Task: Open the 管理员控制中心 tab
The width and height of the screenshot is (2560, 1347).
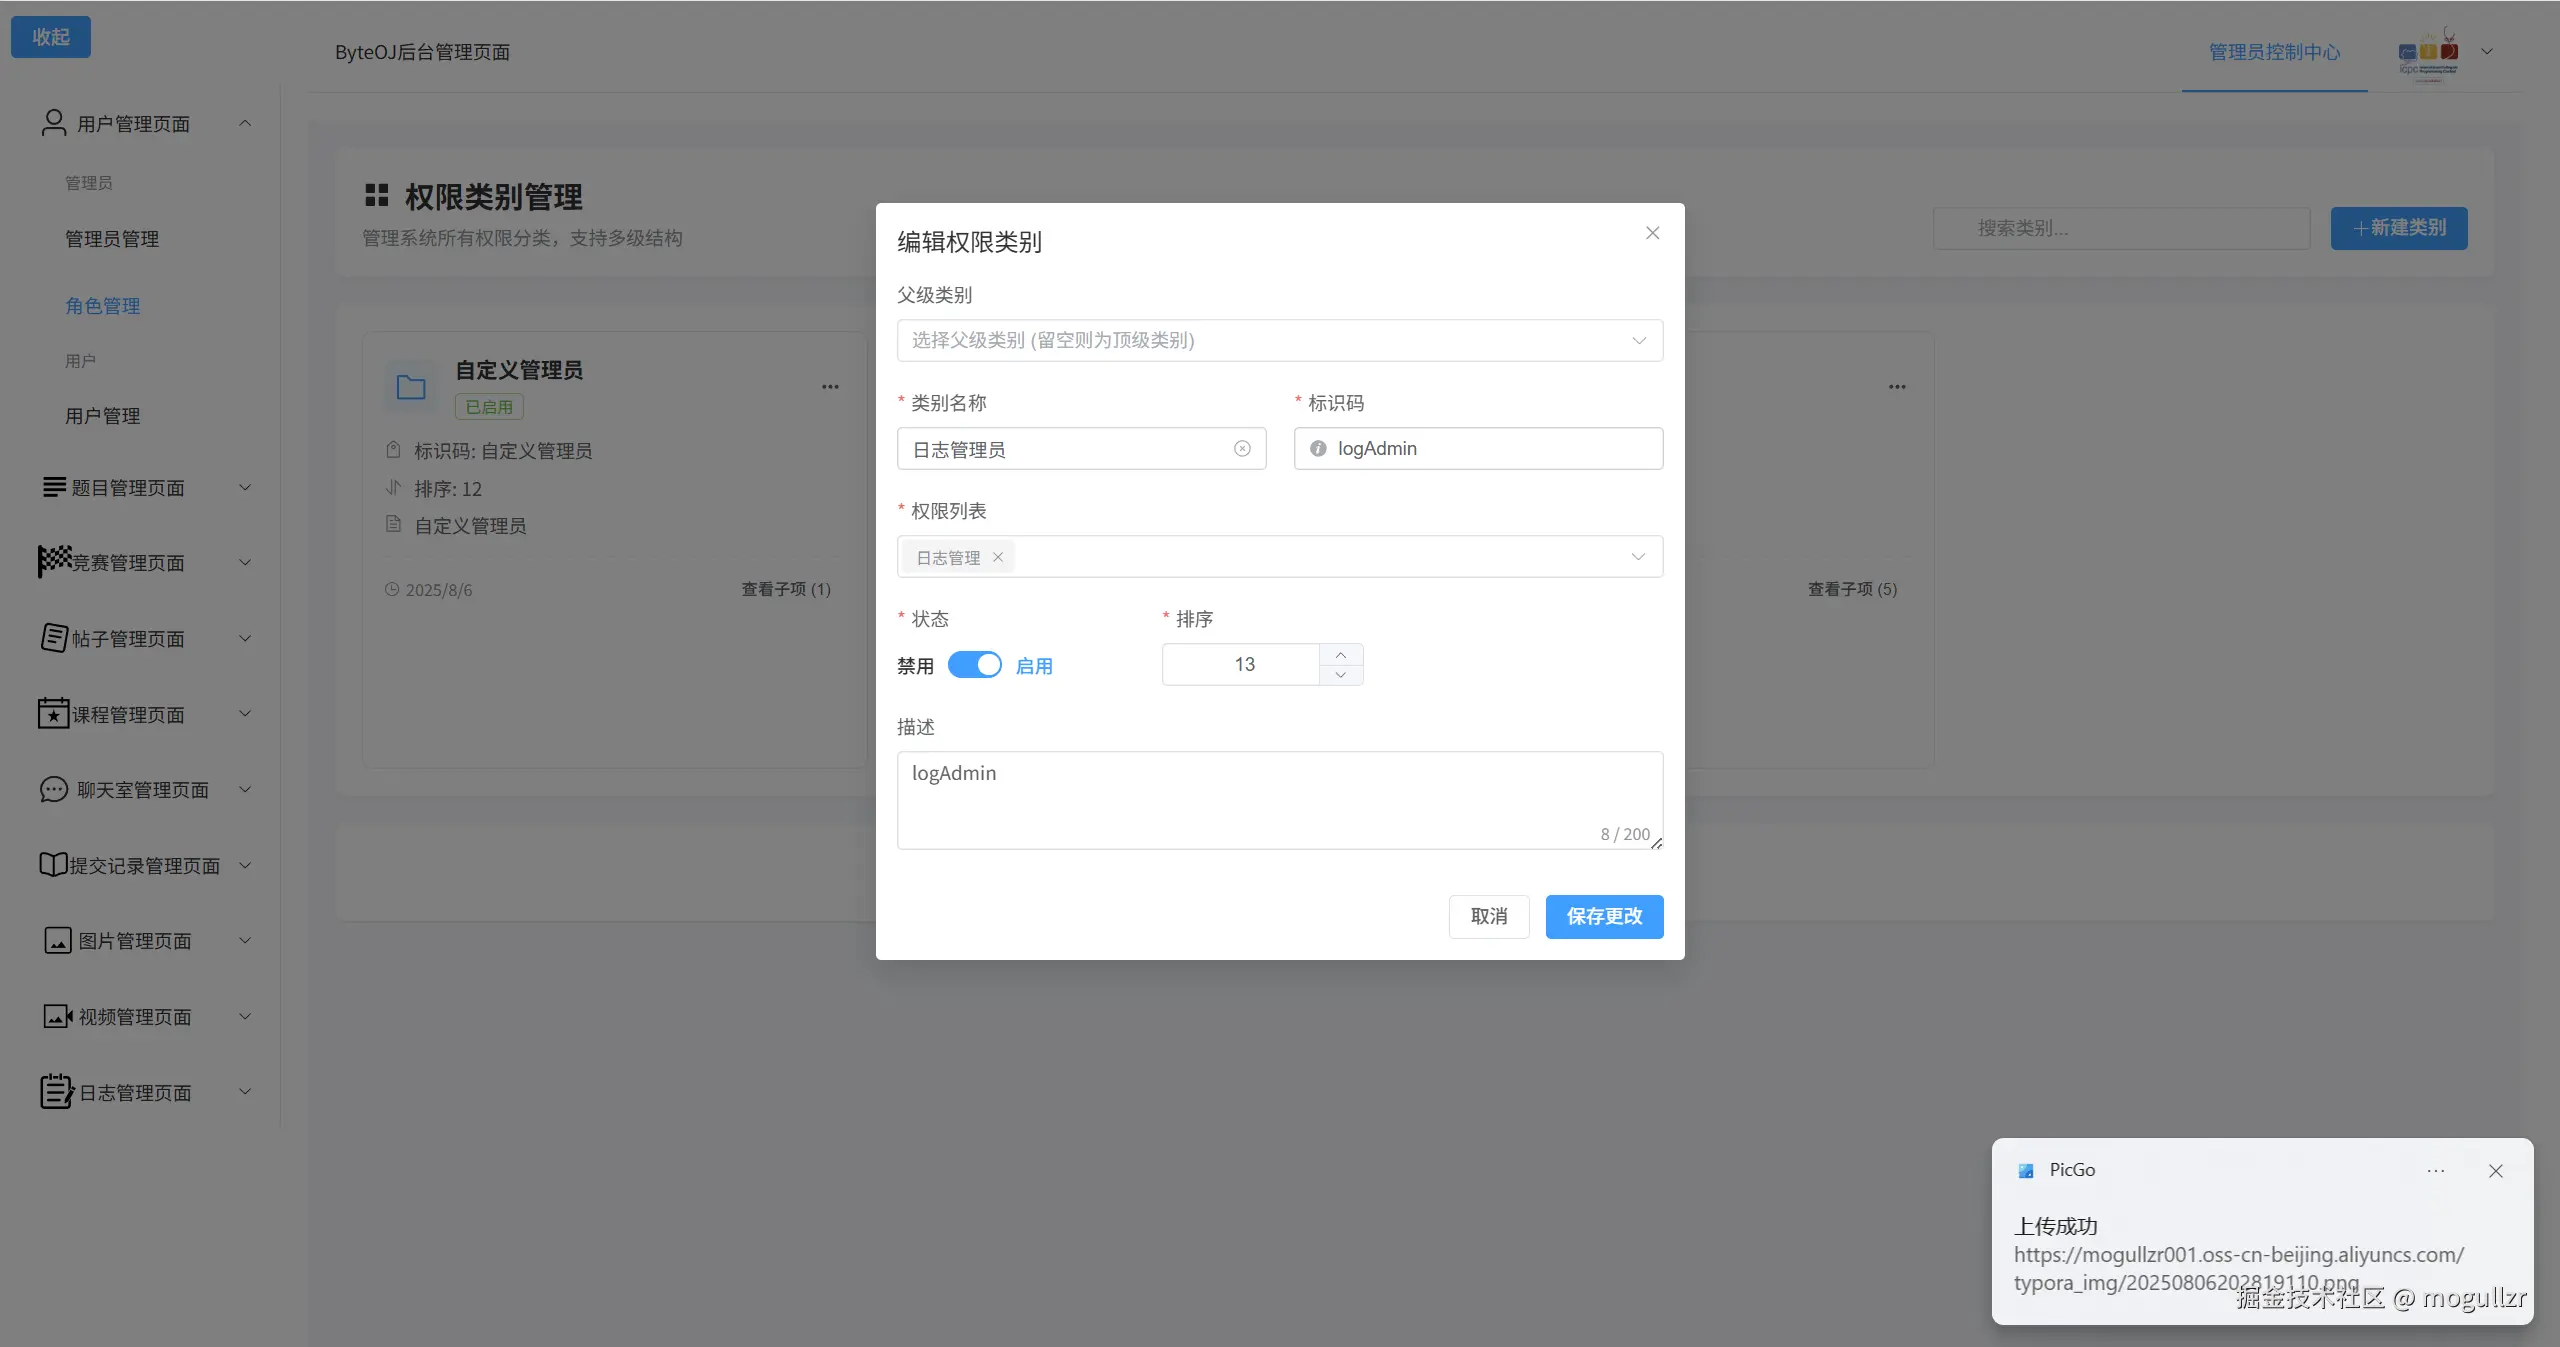Action: (x=2274, y=52)
